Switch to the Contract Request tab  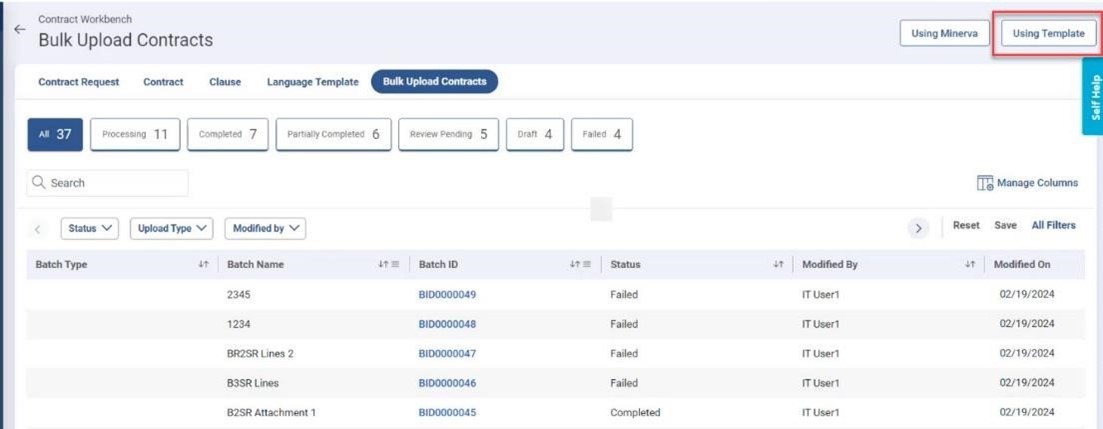(x=78, y=82)
